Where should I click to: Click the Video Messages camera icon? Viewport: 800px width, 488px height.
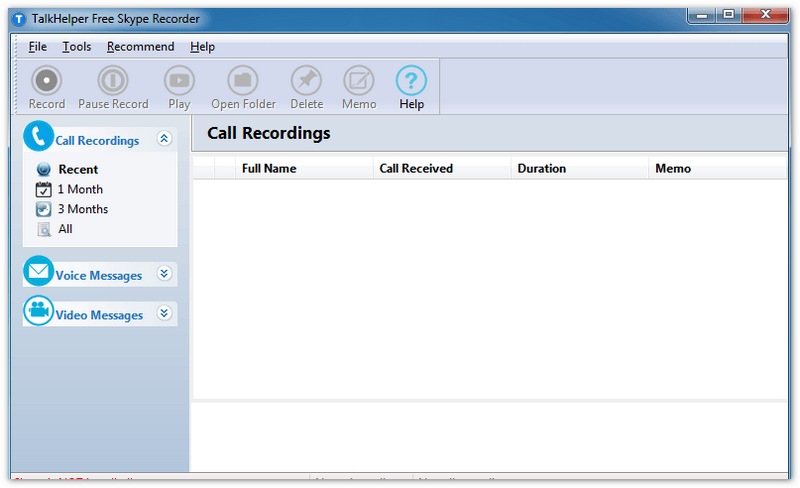coord(38,310)
